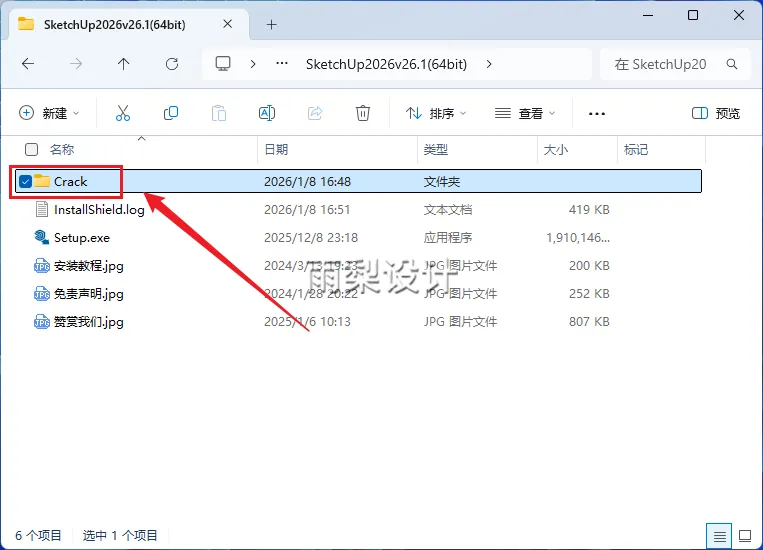Sort by 日期 column header
Viewport: 763px width, 550px height.
tap(276, 149)
